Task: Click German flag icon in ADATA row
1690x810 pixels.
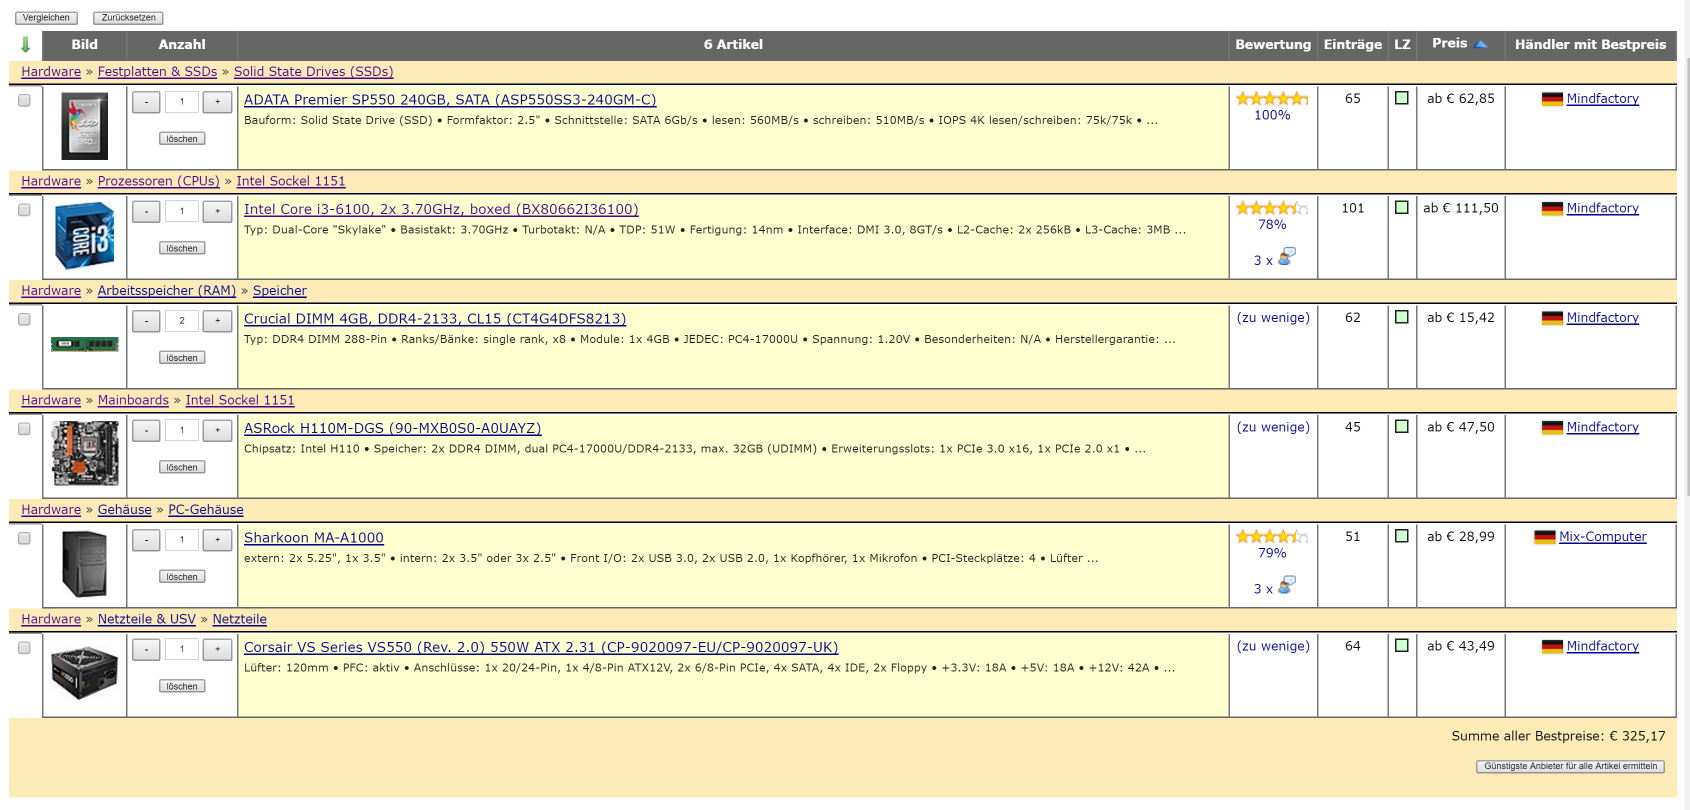Action: [1552, 99]
